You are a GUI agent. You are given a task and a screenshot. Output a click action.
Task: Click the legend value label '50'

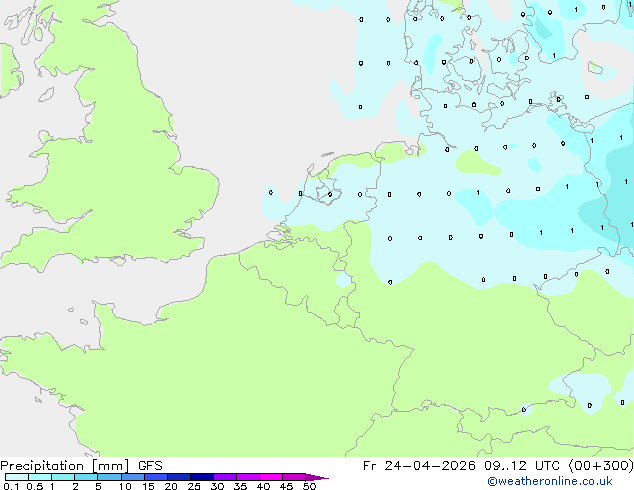[309, 486]
